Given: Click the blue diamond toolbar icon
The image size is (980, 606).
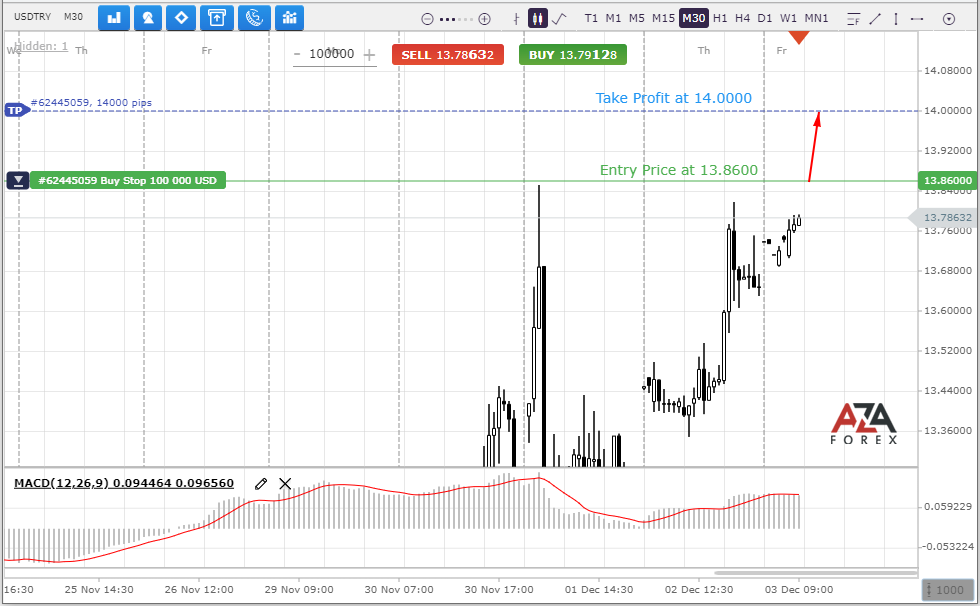Looking at the screenshot, I should tap(181, 18).
